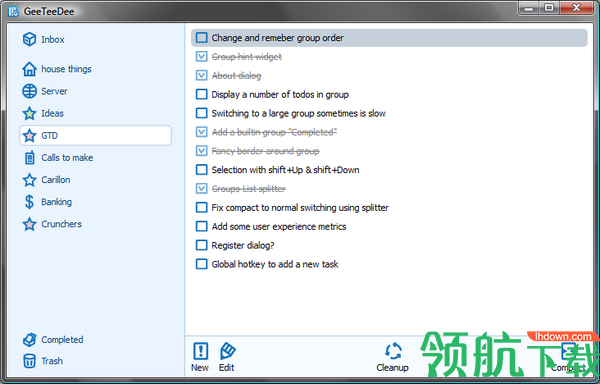Select task text 'Display a number of todos in group'
Image resolution: width=600 pixels, height=384 pixels.
coord(280,94)
